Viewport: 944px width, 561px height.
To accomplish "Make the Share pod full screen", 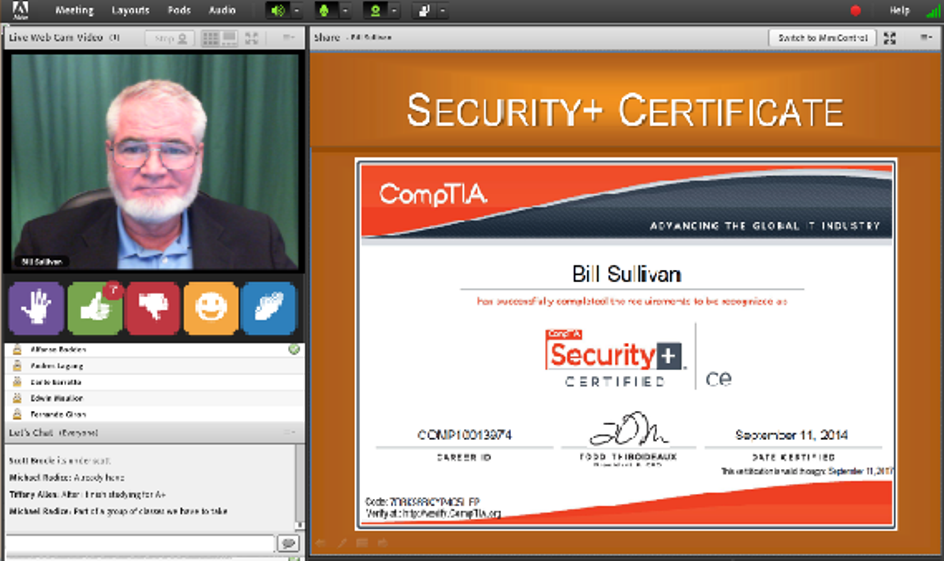I will pos(890,39).
